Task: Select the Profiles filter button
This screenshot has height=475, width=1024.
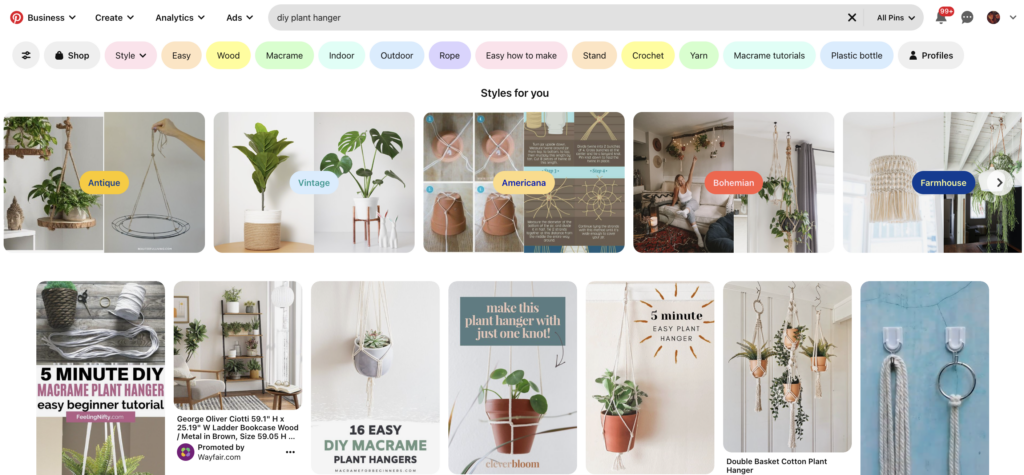Action: (x=931, y=56)
